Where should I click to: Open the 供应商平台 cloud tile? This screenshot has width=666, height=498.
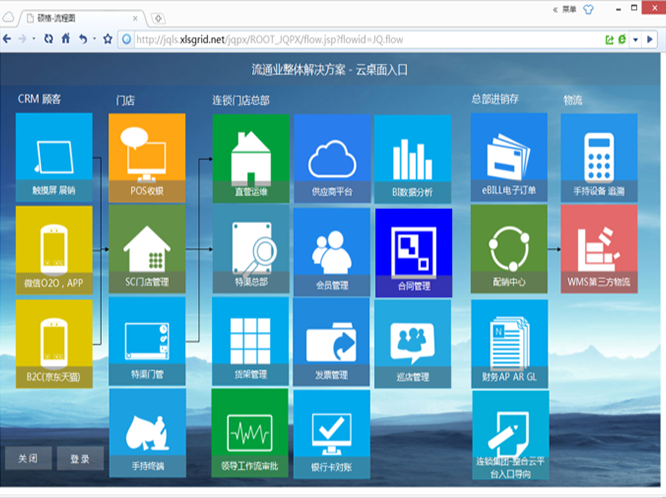click(x=332, y=158)
